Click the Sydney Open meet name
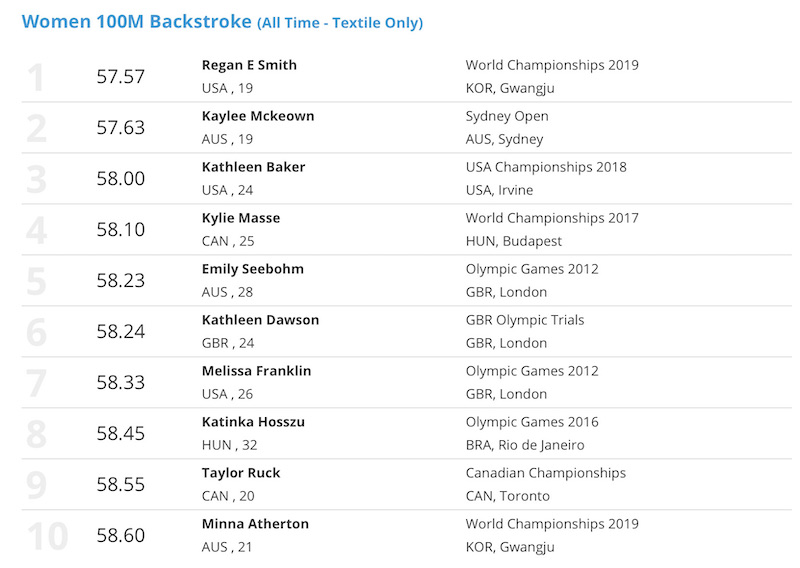Image resolution: width=800 pixels, height=568 pixels. (x=507, y=116)
